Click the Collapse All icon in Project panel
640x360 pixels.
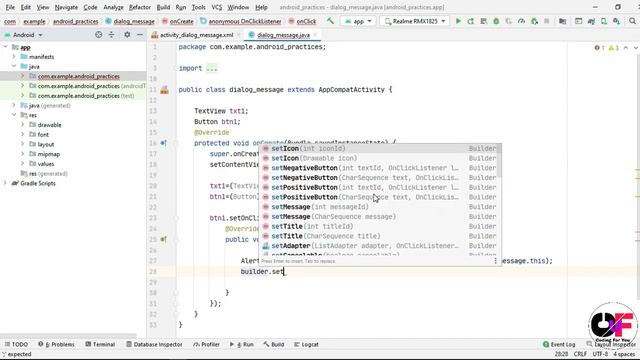point(111,35)
